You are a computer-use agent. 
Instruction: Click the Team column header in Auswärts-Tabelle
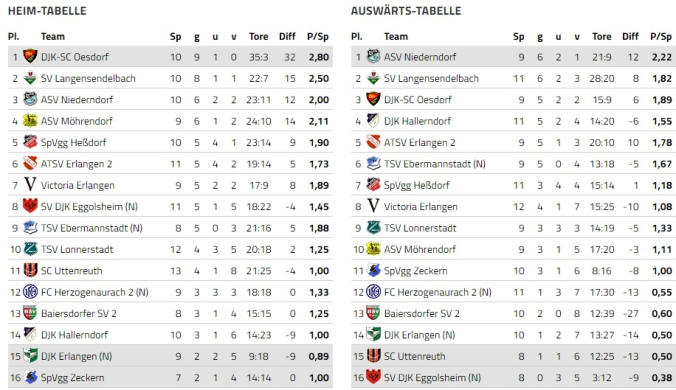click(396, 37)
